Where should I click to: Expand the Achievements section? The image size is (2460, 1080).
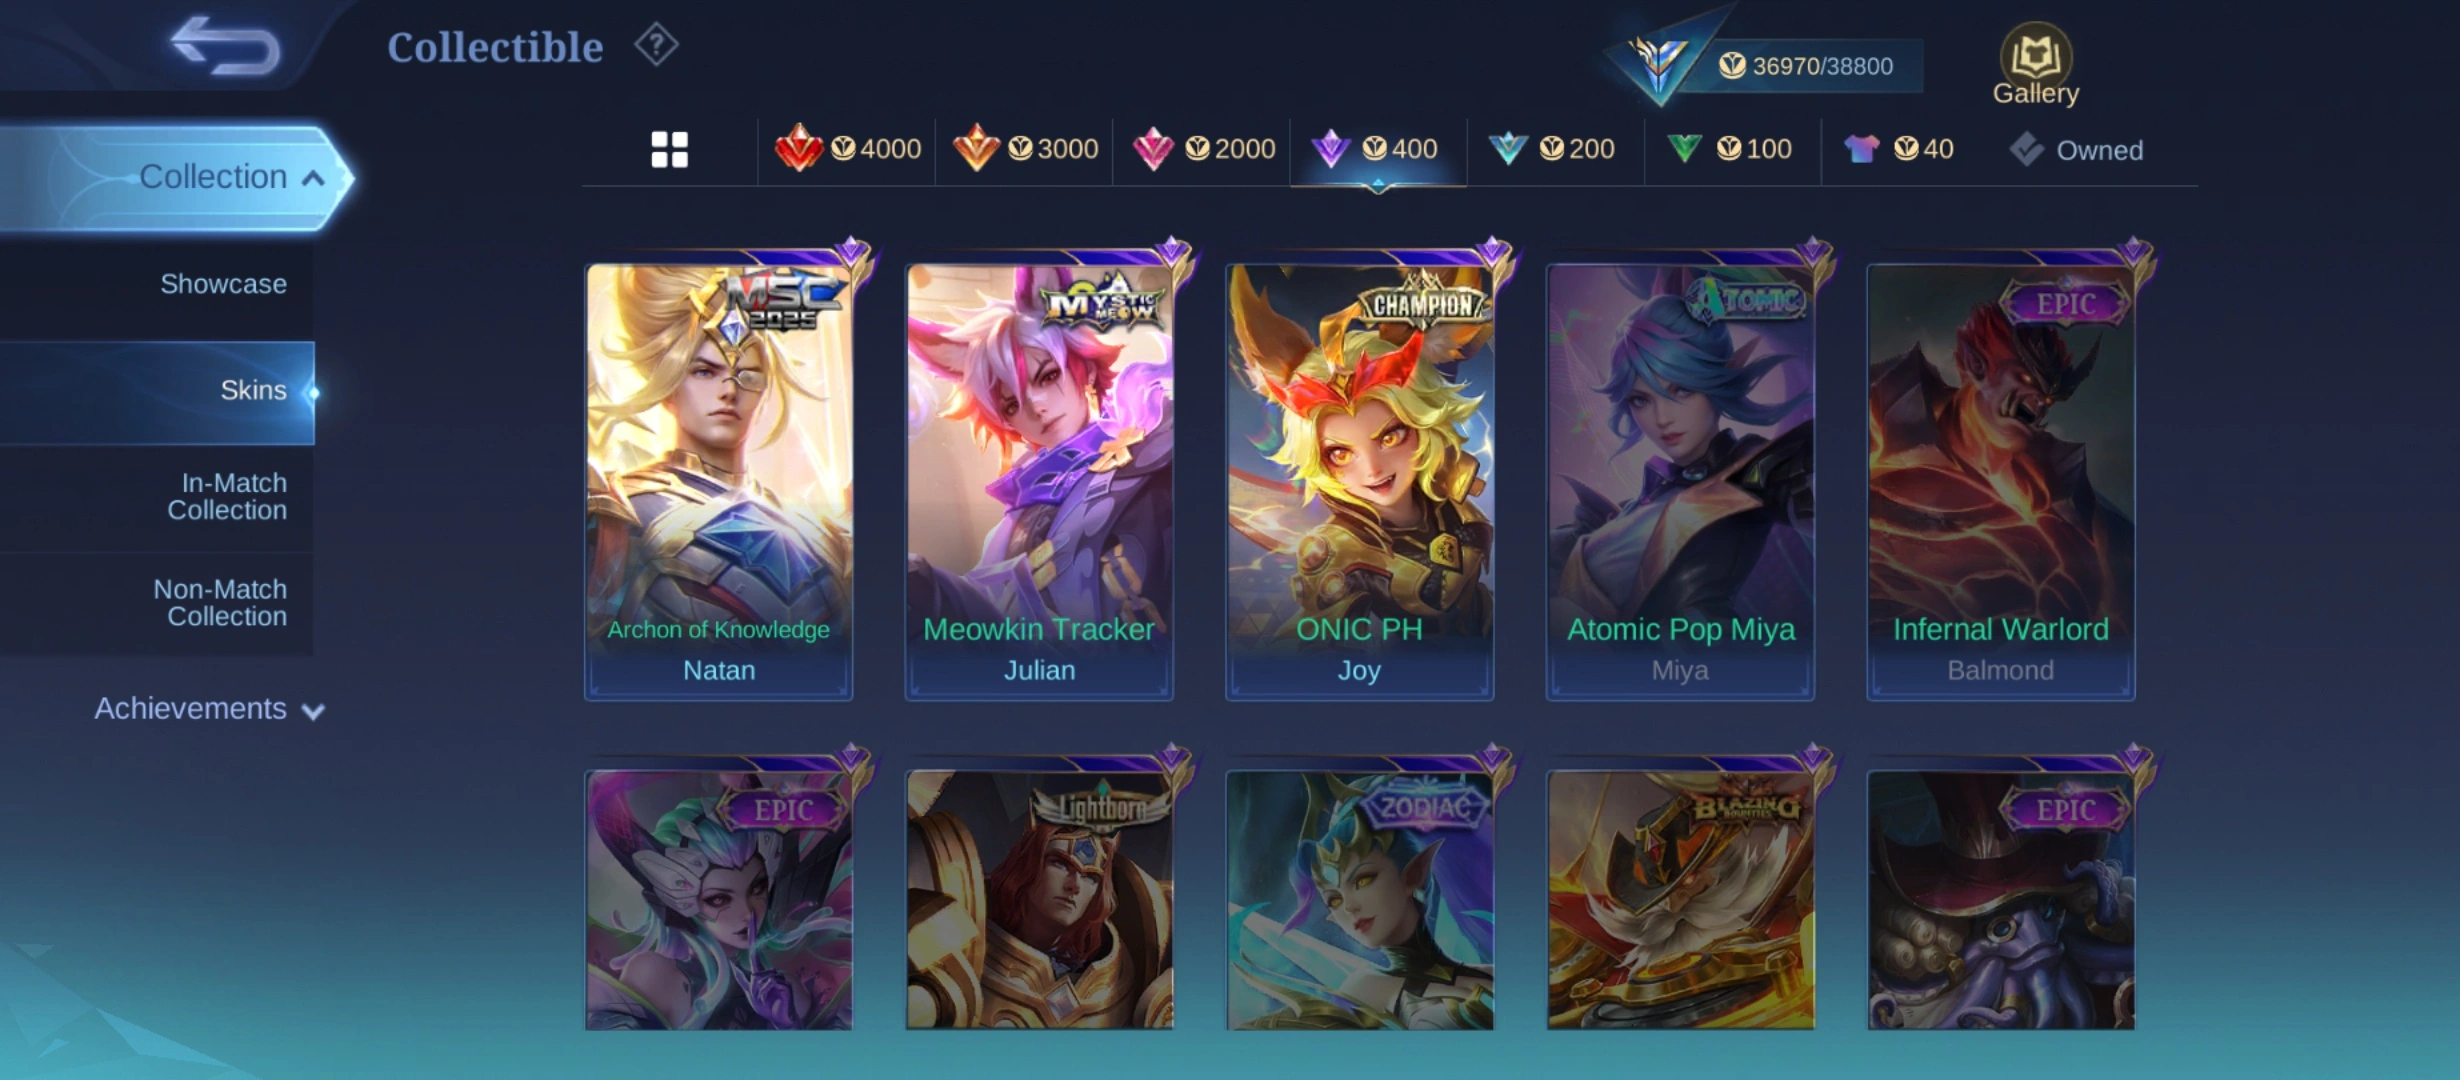coord(209,709)
